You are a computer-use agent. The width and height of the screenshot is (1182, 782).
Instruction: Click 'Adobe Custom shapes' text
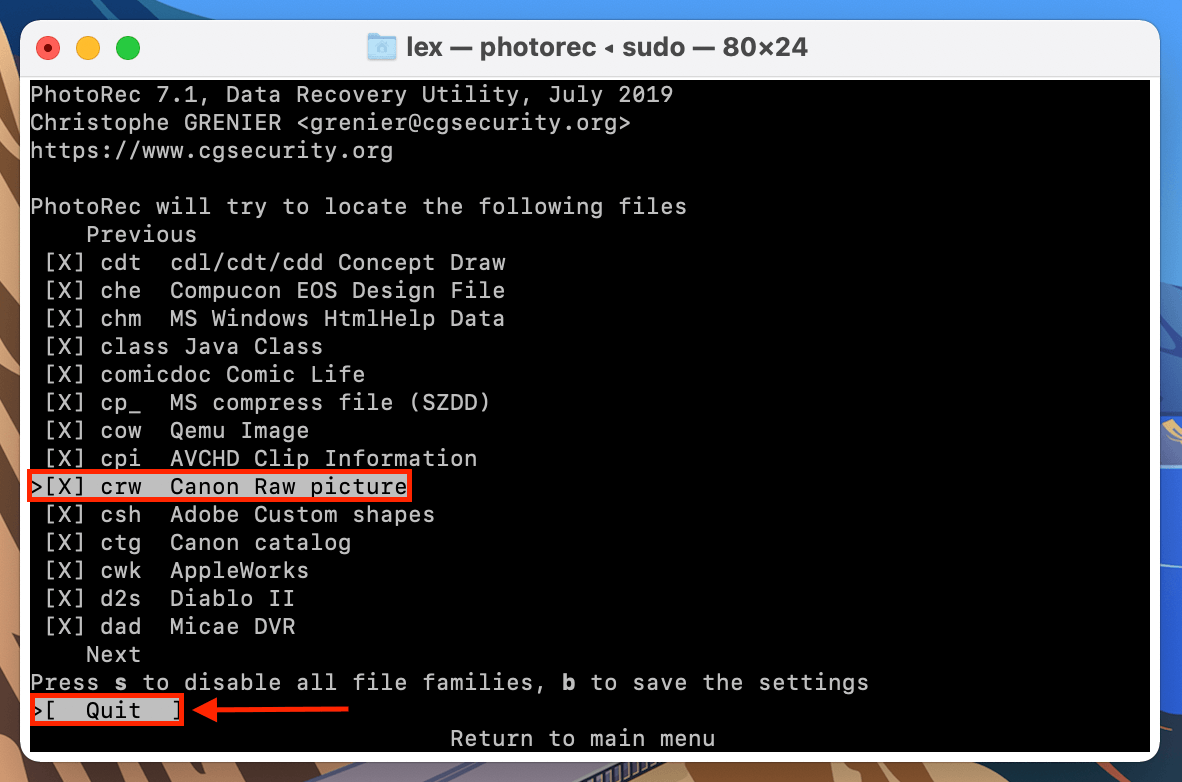302,514
